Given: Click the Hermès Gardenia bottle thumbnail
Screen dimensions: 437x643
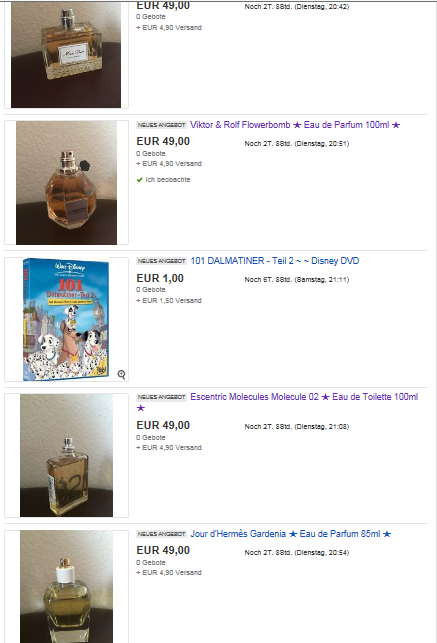Looking at the screenshot, I should coord(66,587).
